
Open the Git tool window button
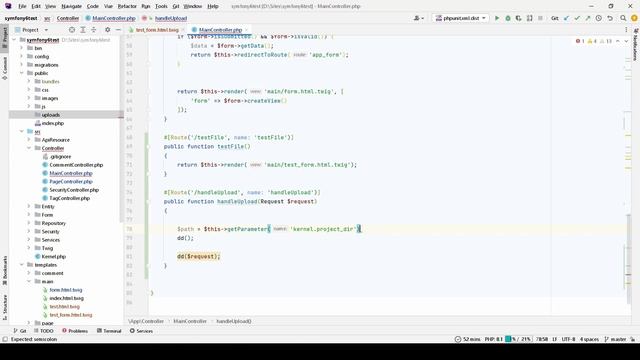(x=20, y=331)
